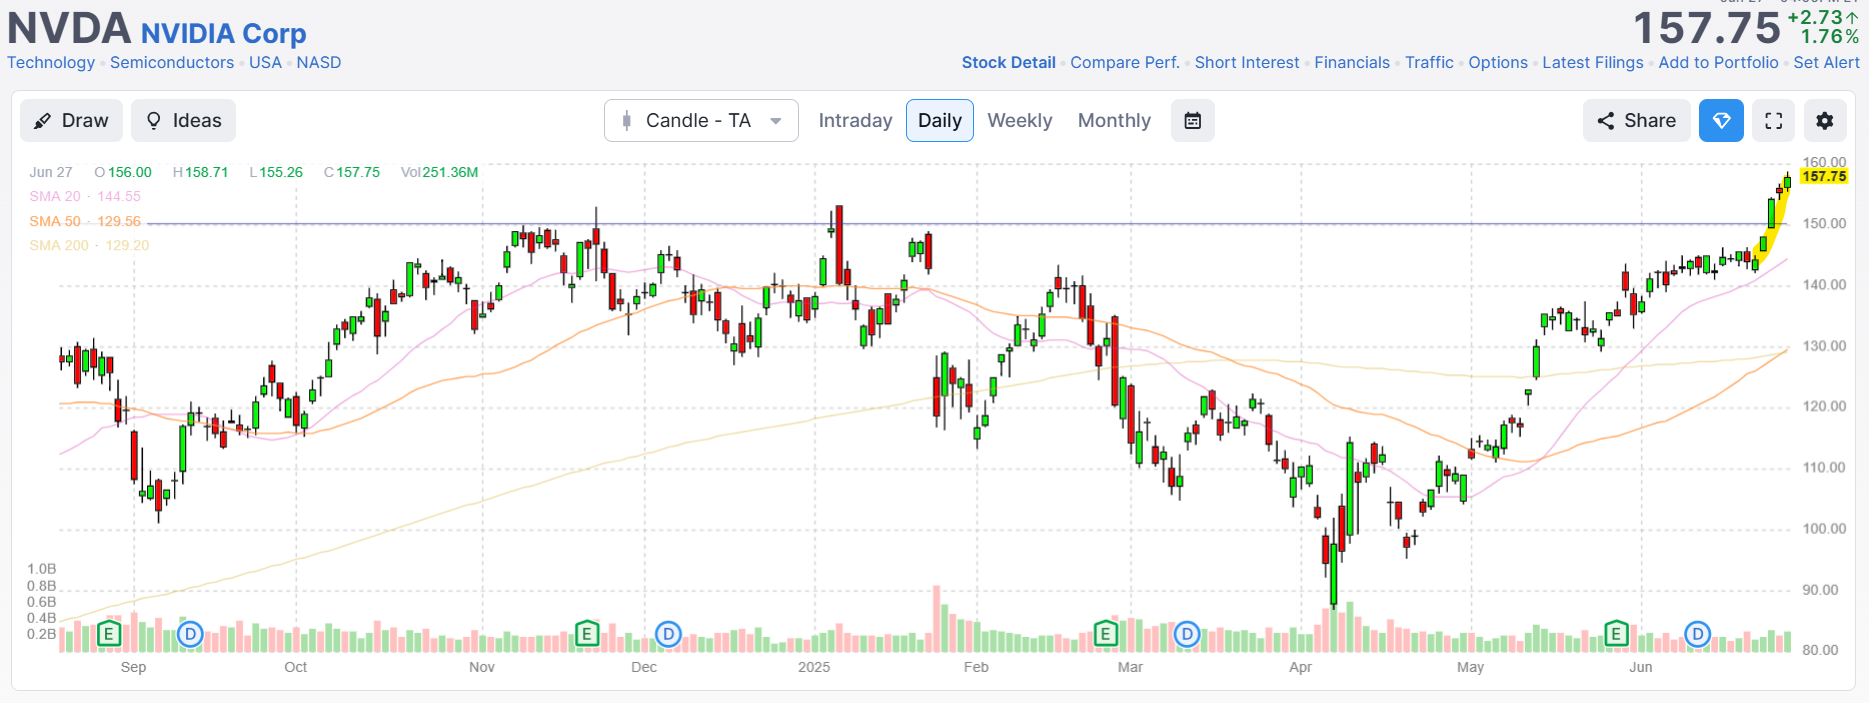
Task: Click the blue diamond premium icon
Action: [1721, 121]
